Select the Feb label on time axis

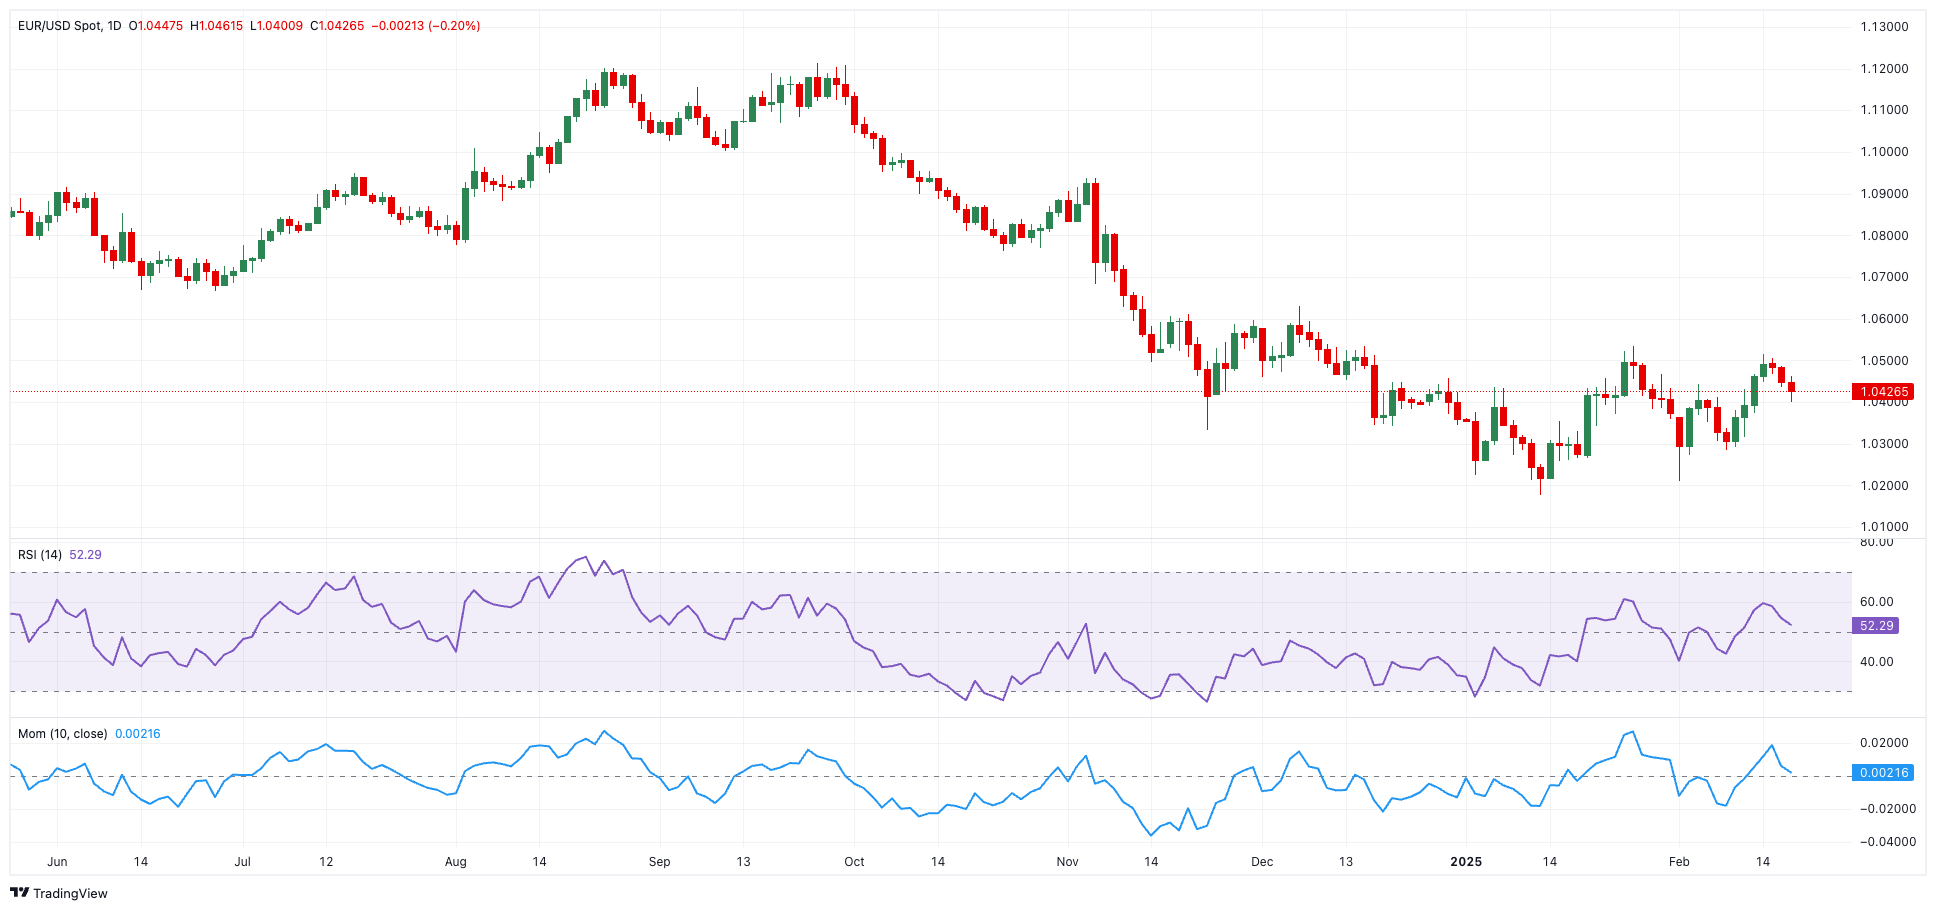coord(1679,862)
